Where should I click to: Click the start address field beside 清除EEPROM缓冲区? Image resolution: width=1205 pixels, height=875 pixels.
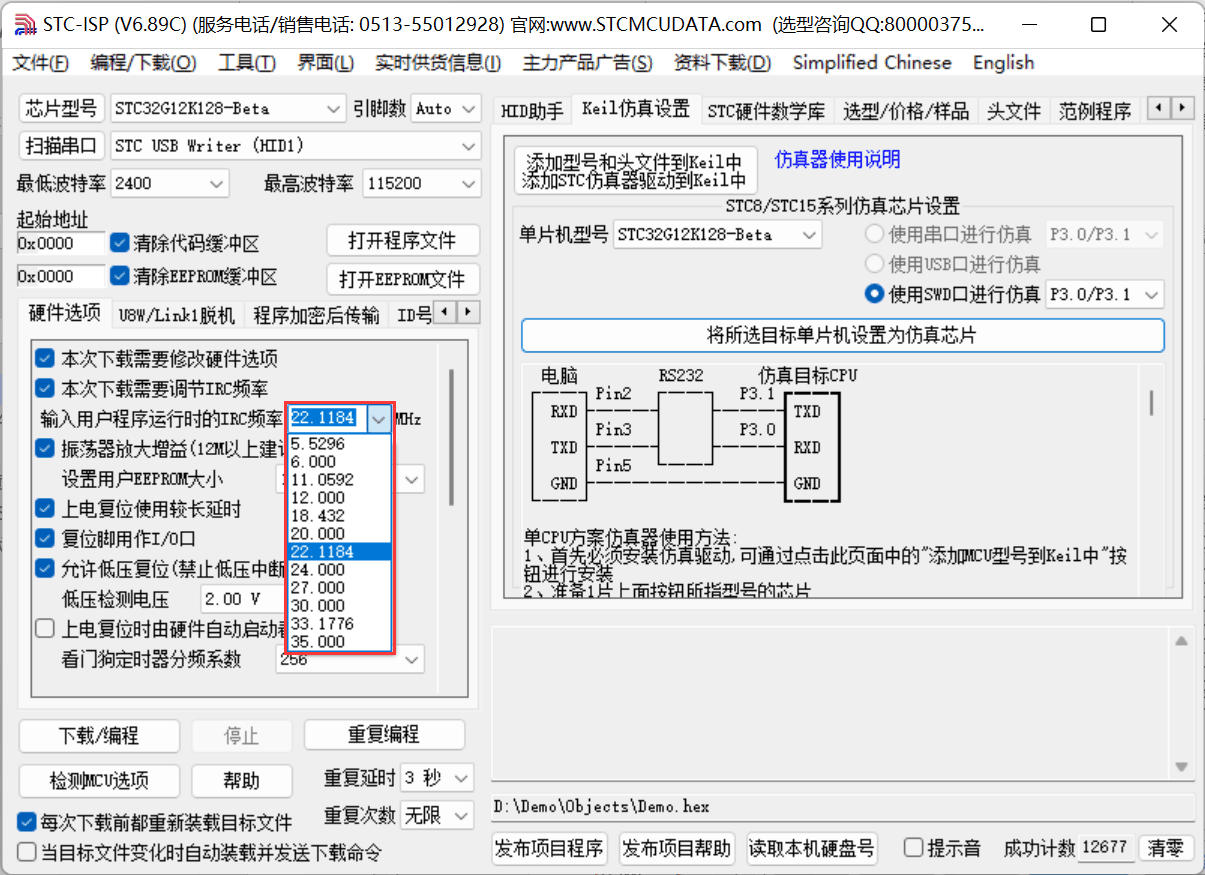click(x=60, y=276)
